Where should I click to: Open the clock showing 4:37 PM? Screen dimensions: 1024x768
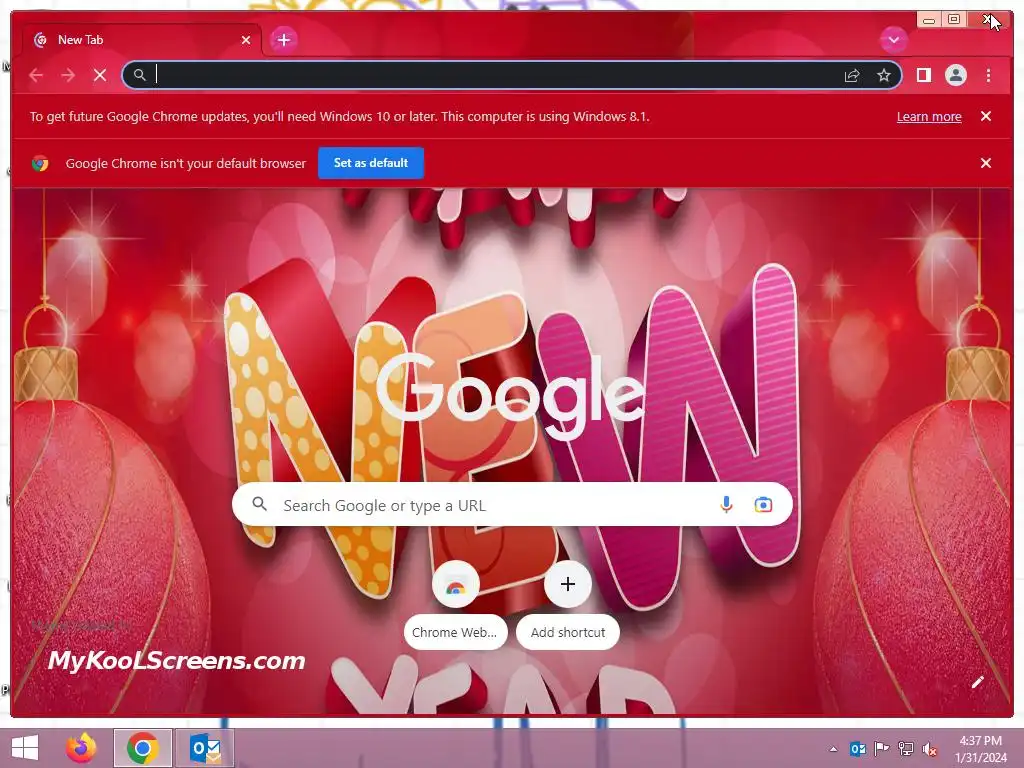[980, 749]
